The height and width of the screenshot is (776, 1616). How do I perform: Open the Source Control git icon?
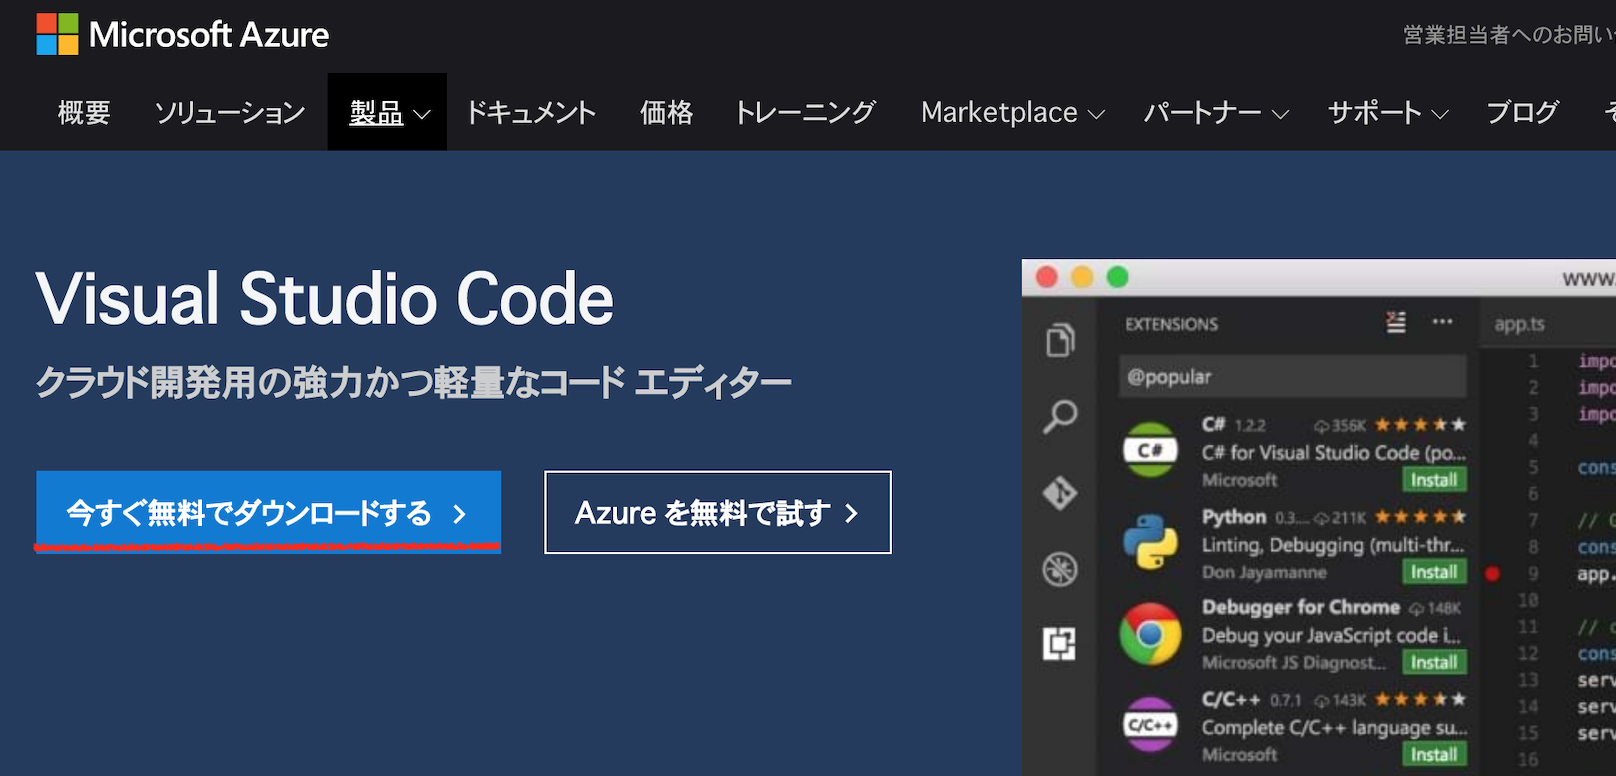pos(1060,493)
